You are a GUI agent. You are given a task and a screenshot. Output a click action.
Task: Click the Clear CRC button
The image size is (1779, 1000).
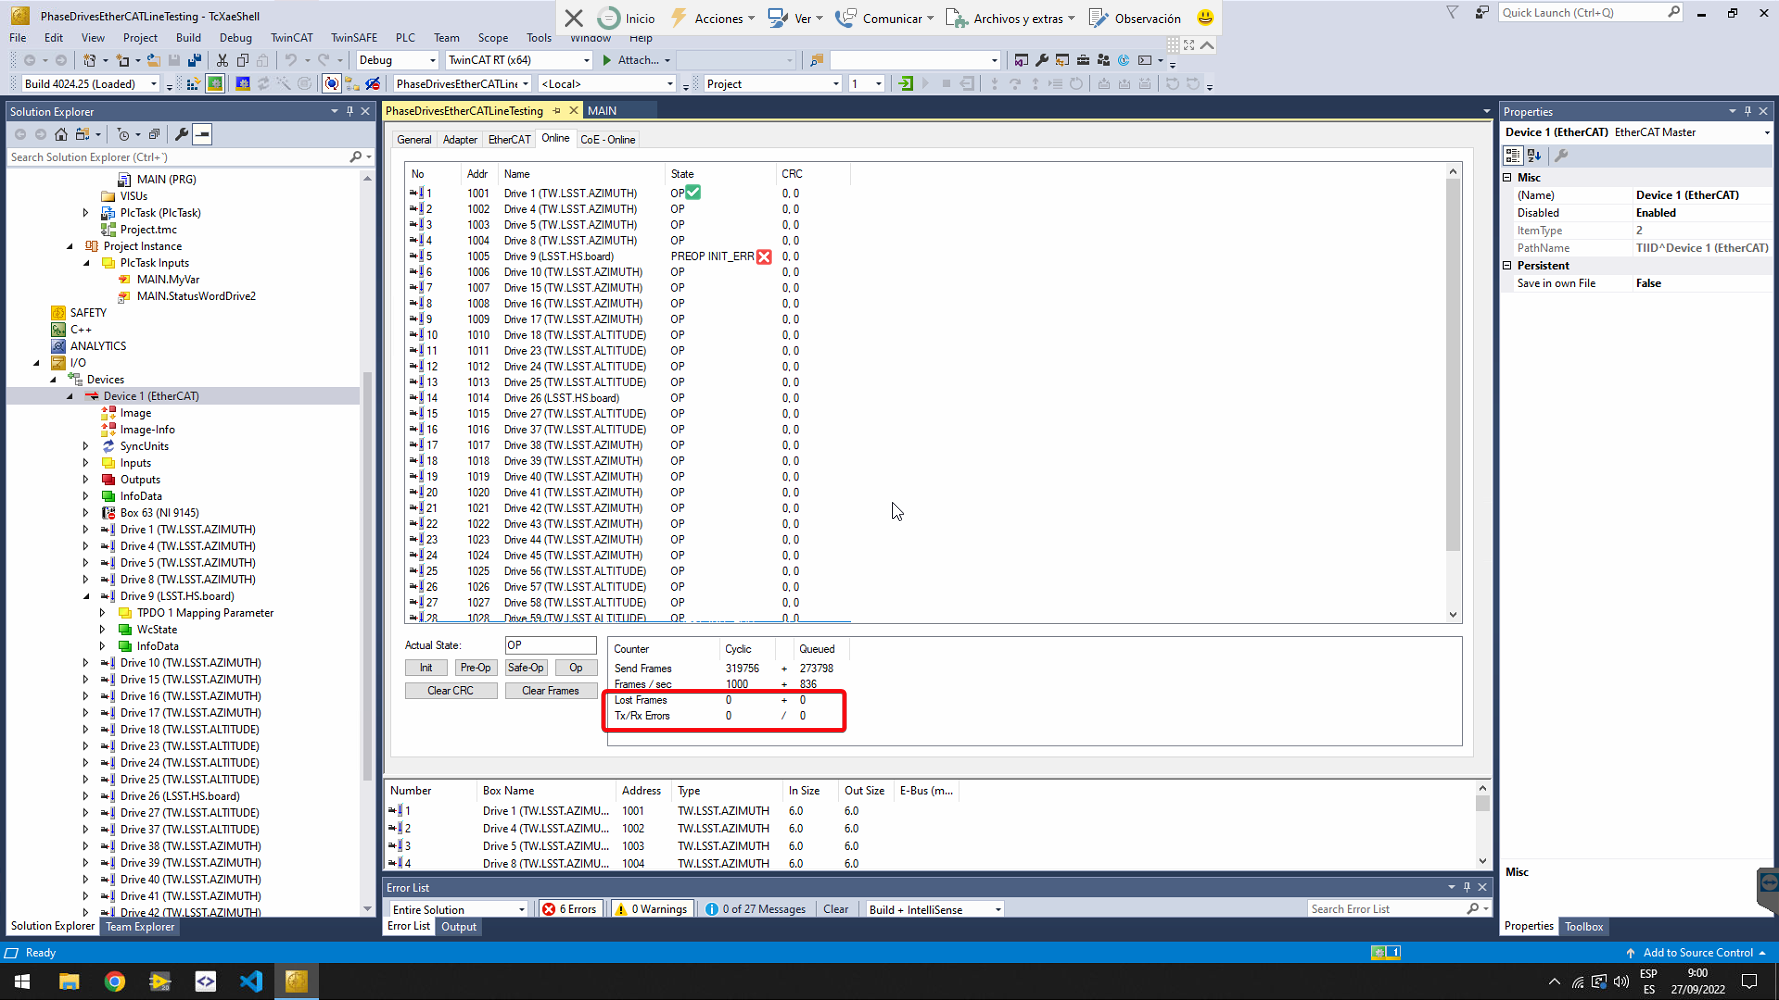(450, 691)
